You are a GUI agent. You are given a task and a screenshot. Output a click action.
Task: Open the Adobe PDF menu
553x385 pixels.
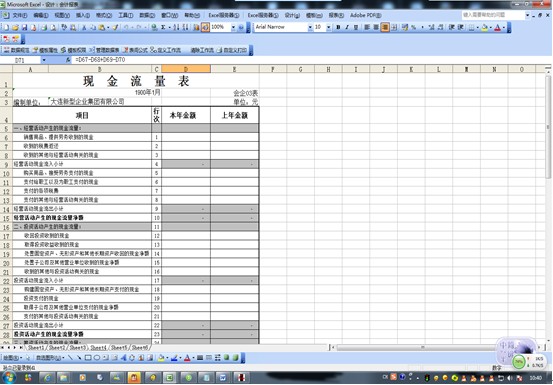coord(365,15)
